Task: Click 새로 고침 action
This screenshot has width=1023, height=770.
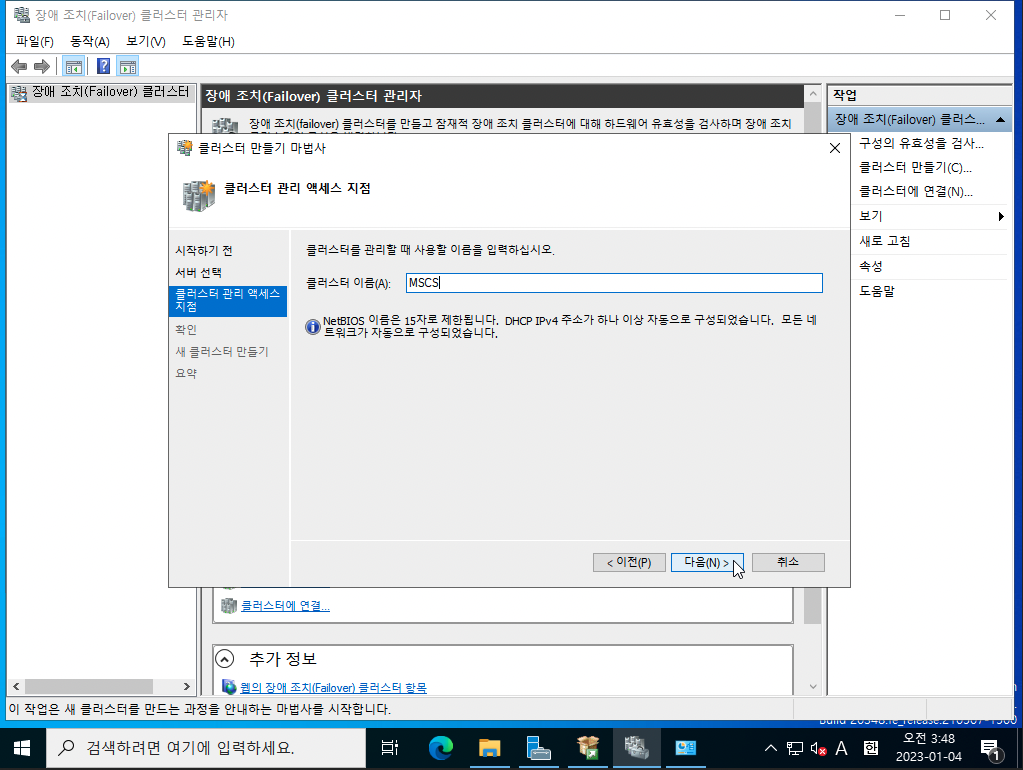Action: click(x=885, y=241)
